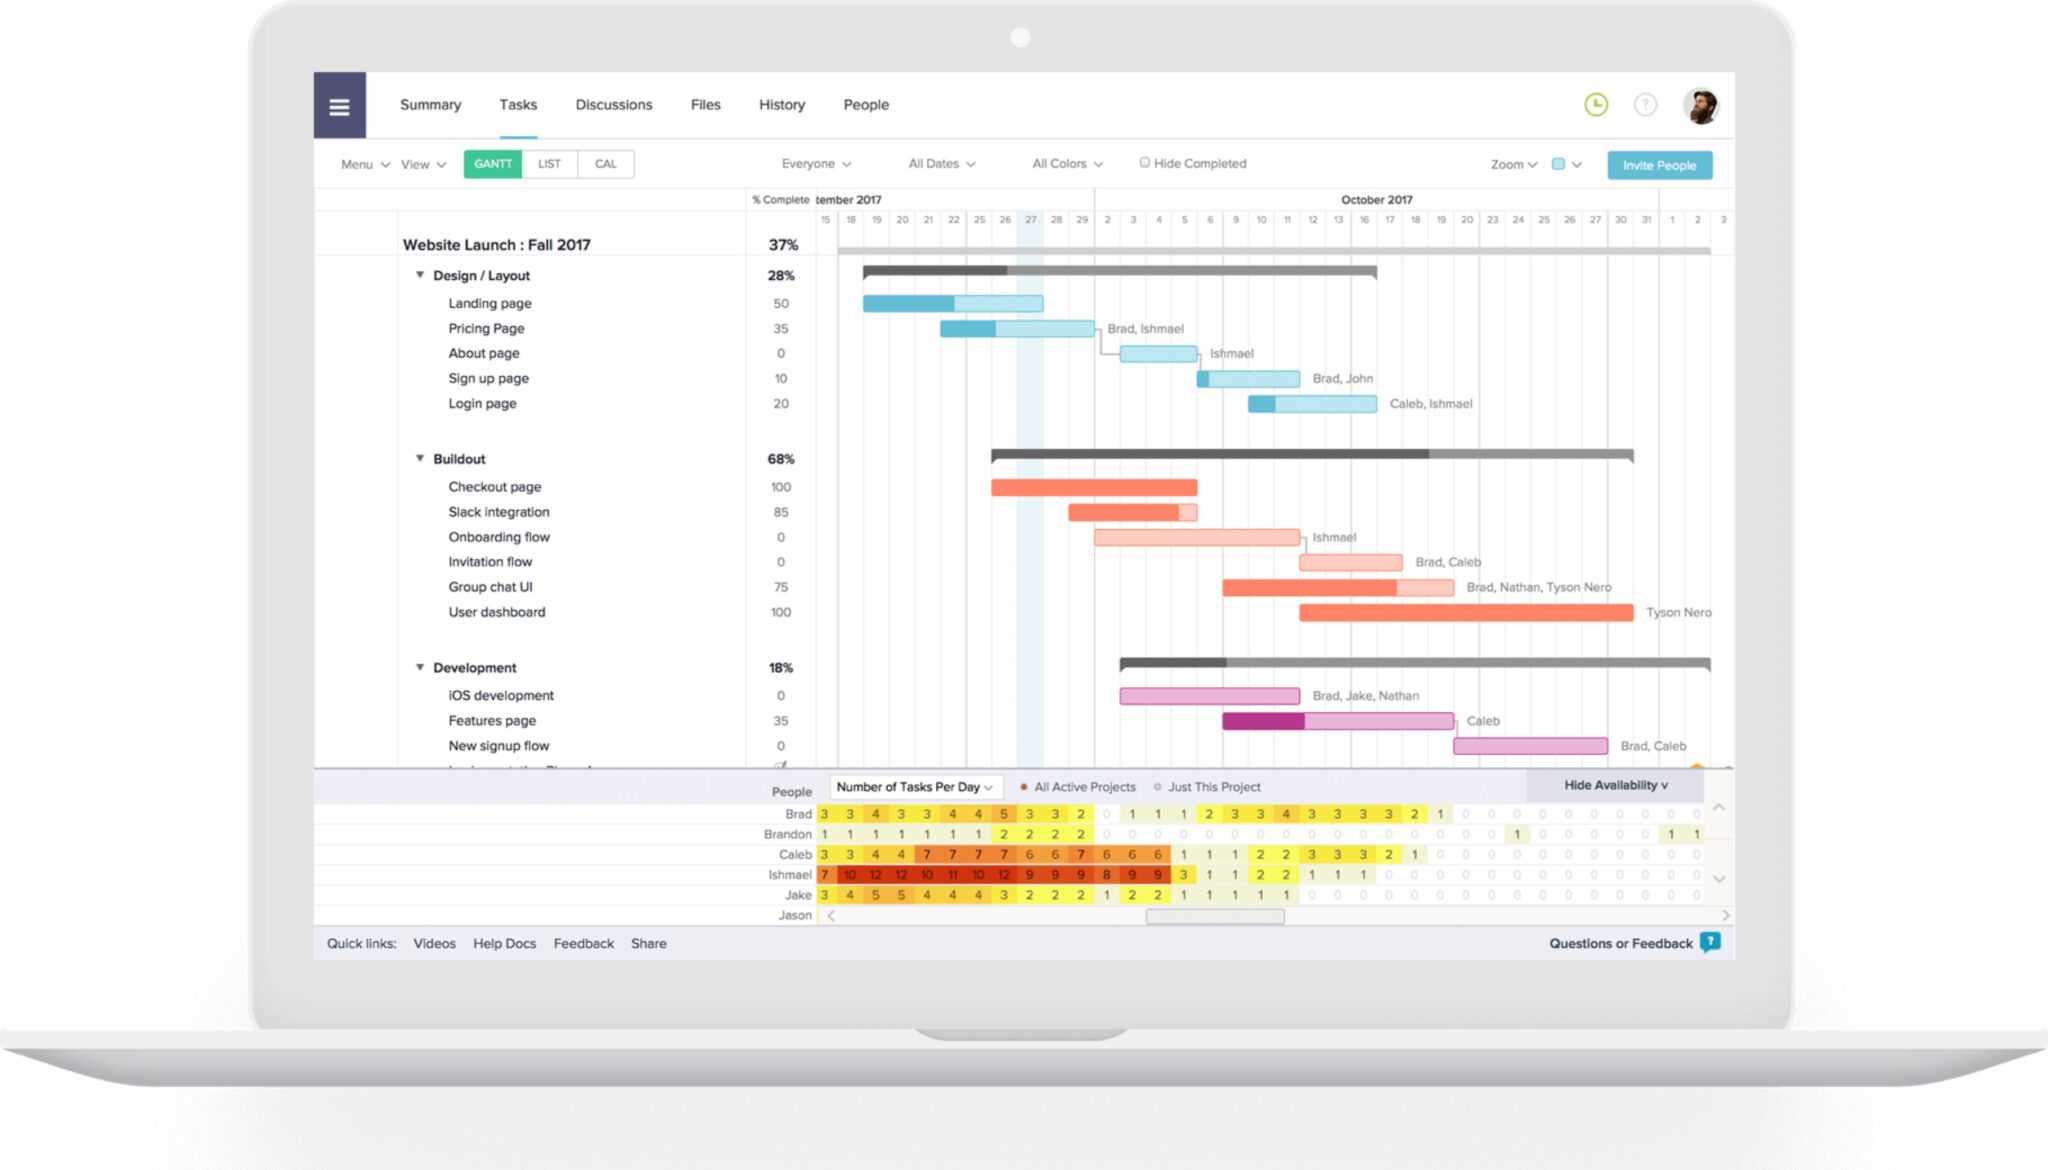Click the LIST view icon
The height and width of the screenshot is (1170, 2048).
coord(547,165)
